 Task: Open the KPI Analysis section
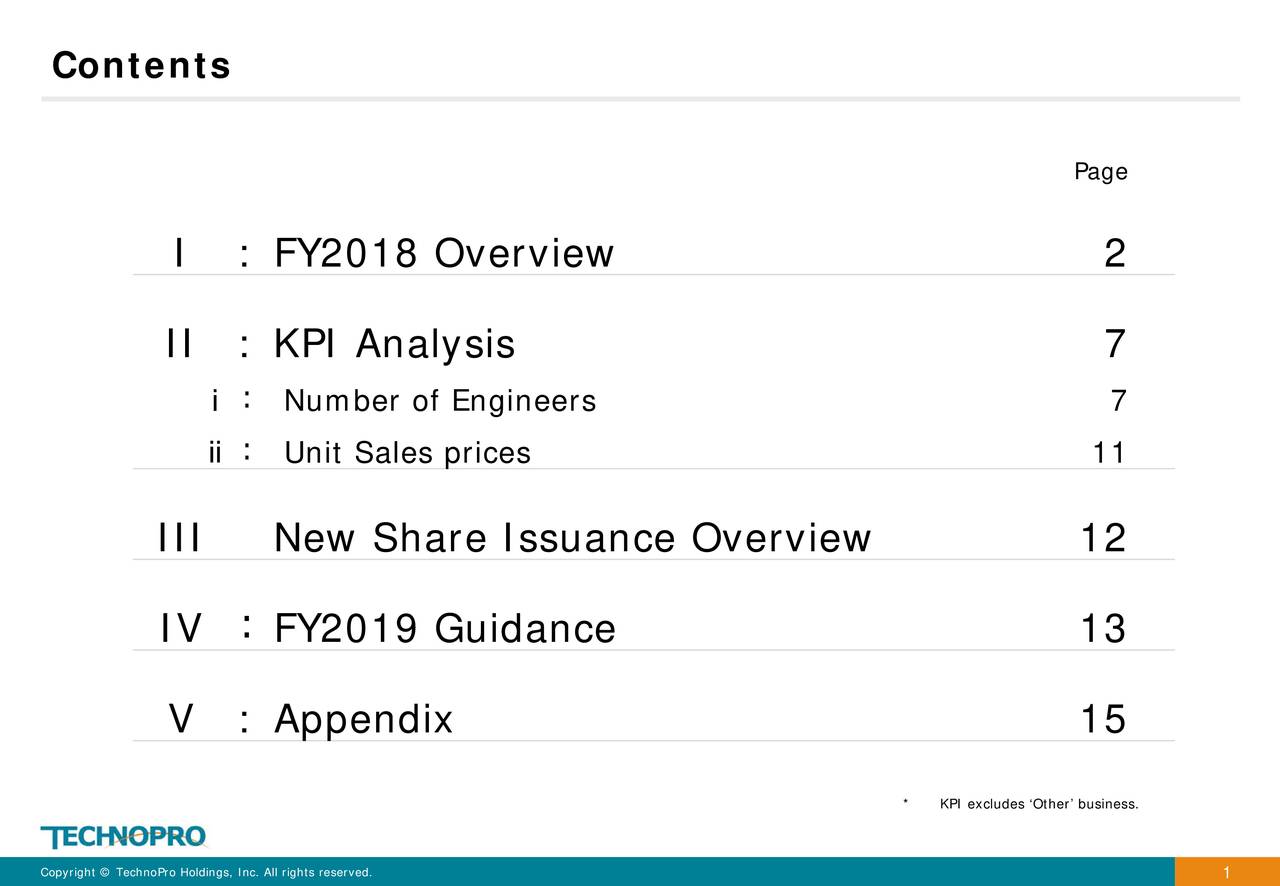(394, 345)
